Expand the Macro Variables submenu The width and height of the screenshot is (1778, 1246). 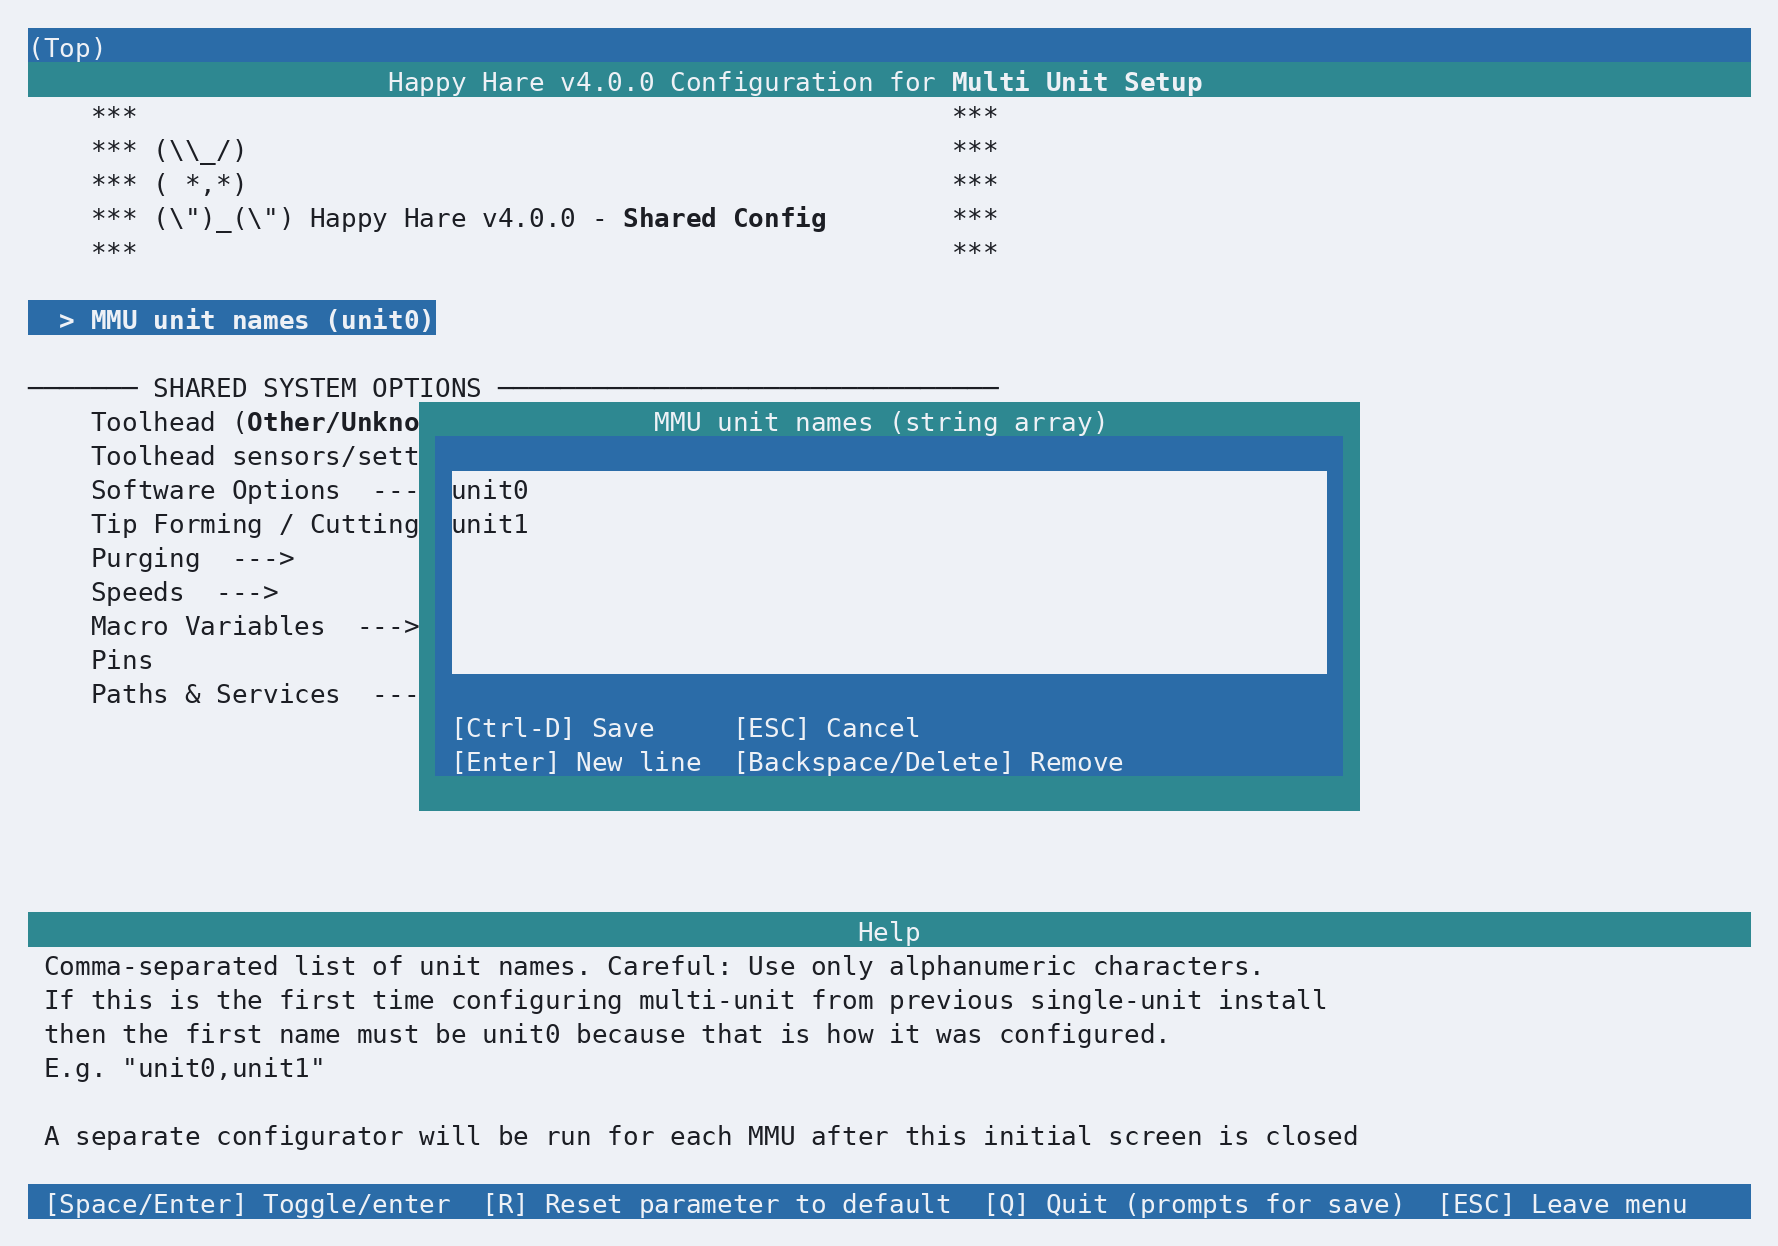[255, 626]
